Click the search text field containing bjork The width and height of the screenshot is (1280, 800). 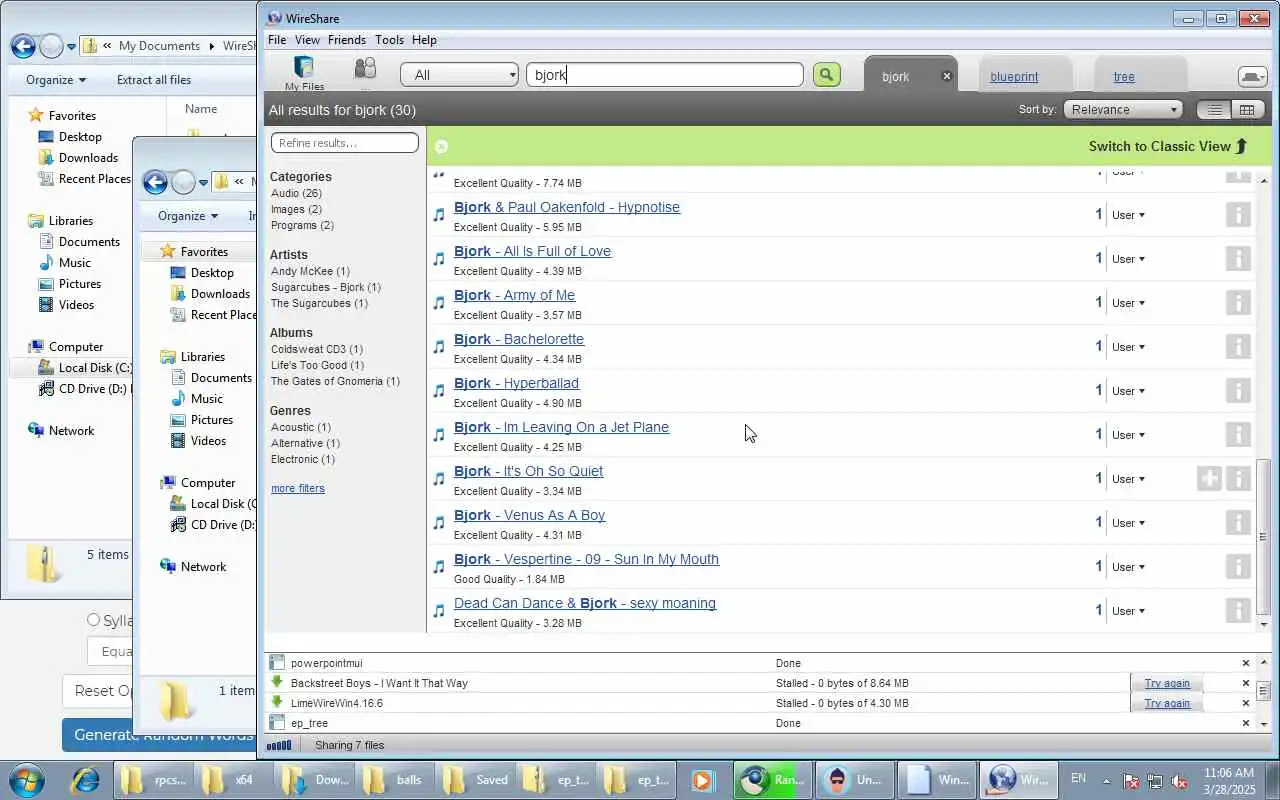(665, 75)
